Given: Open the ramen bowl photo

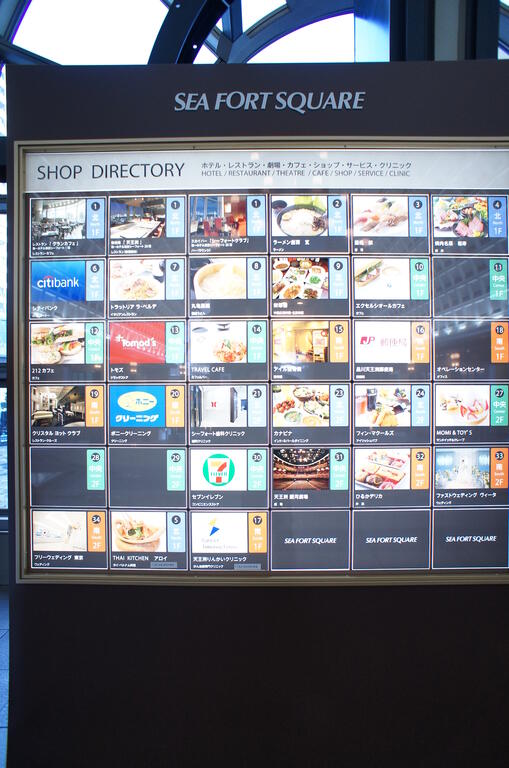Looking at the screenshot, I should coord(300,216).
